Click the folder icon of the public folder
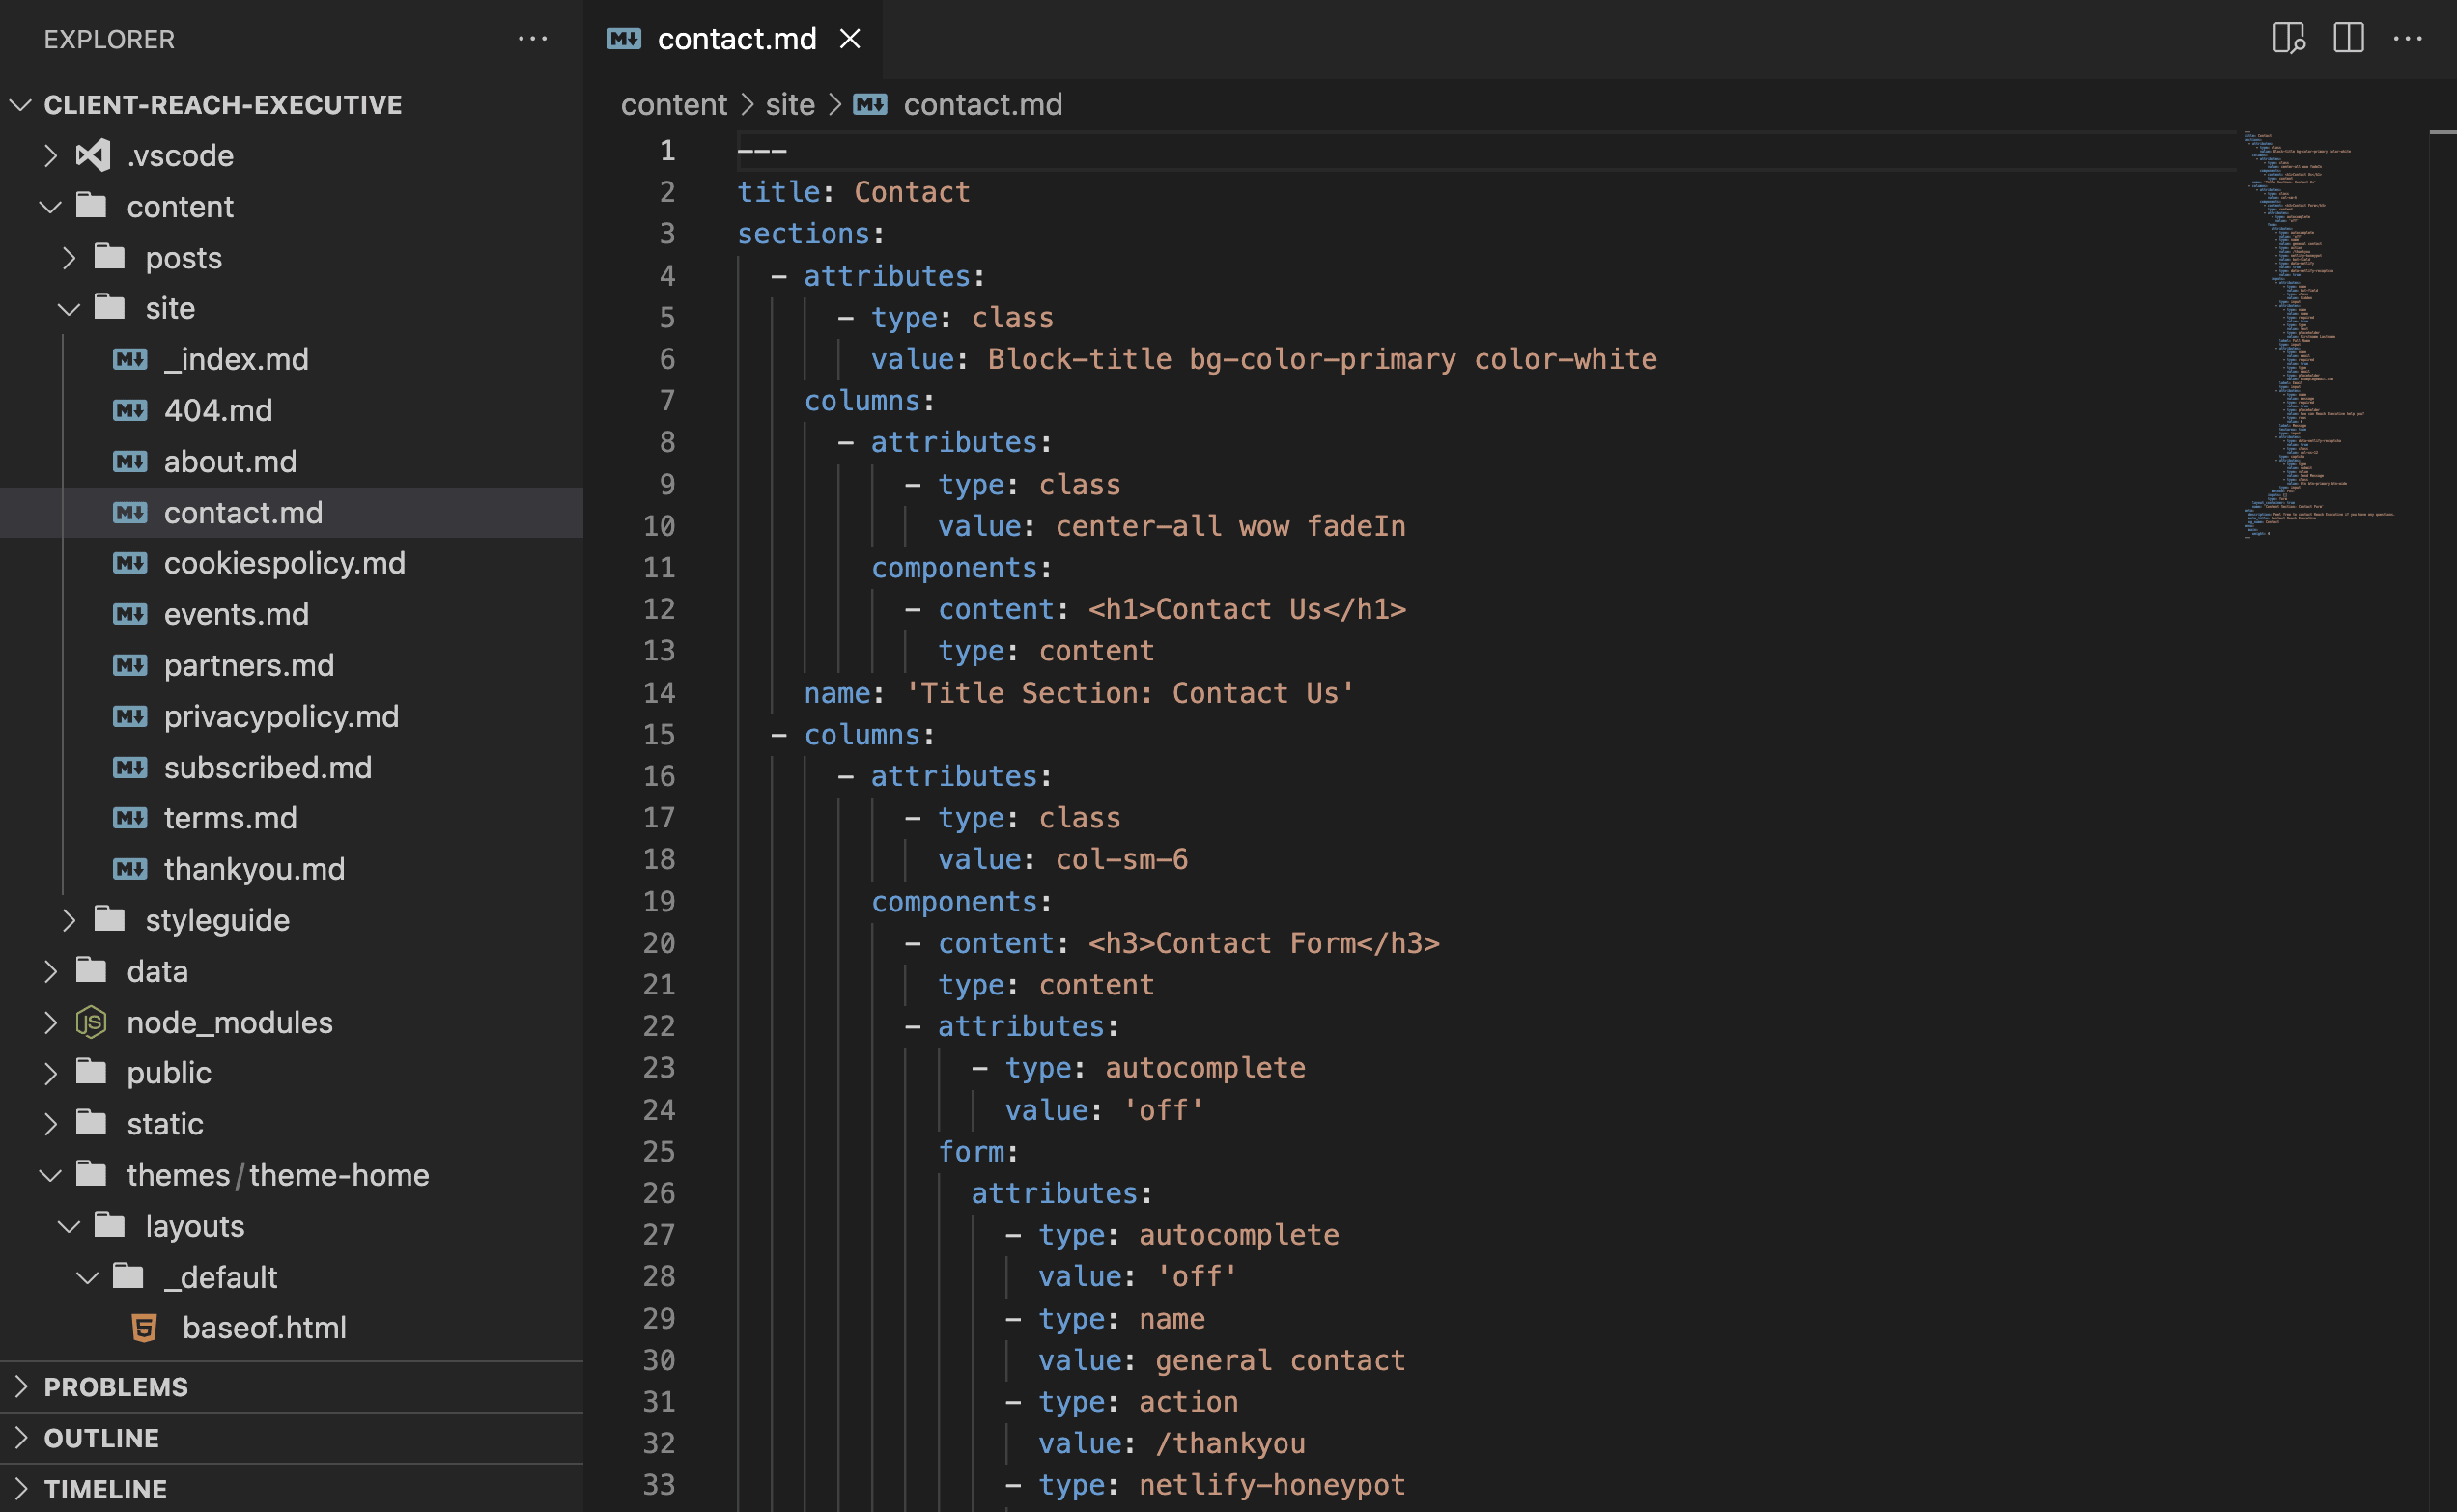The height and width of the screenshot is (1512, 2457). pyautogui.click(x=91, y=1072)
